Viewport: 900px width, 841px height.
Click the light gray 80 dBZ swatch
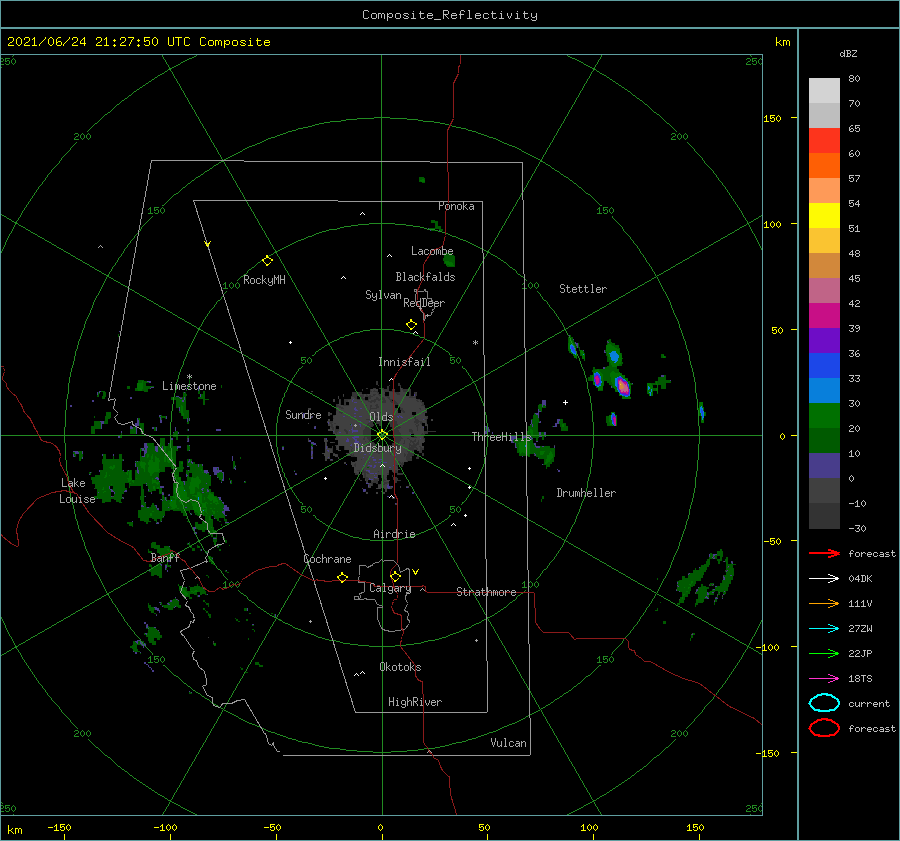point(824,91)
